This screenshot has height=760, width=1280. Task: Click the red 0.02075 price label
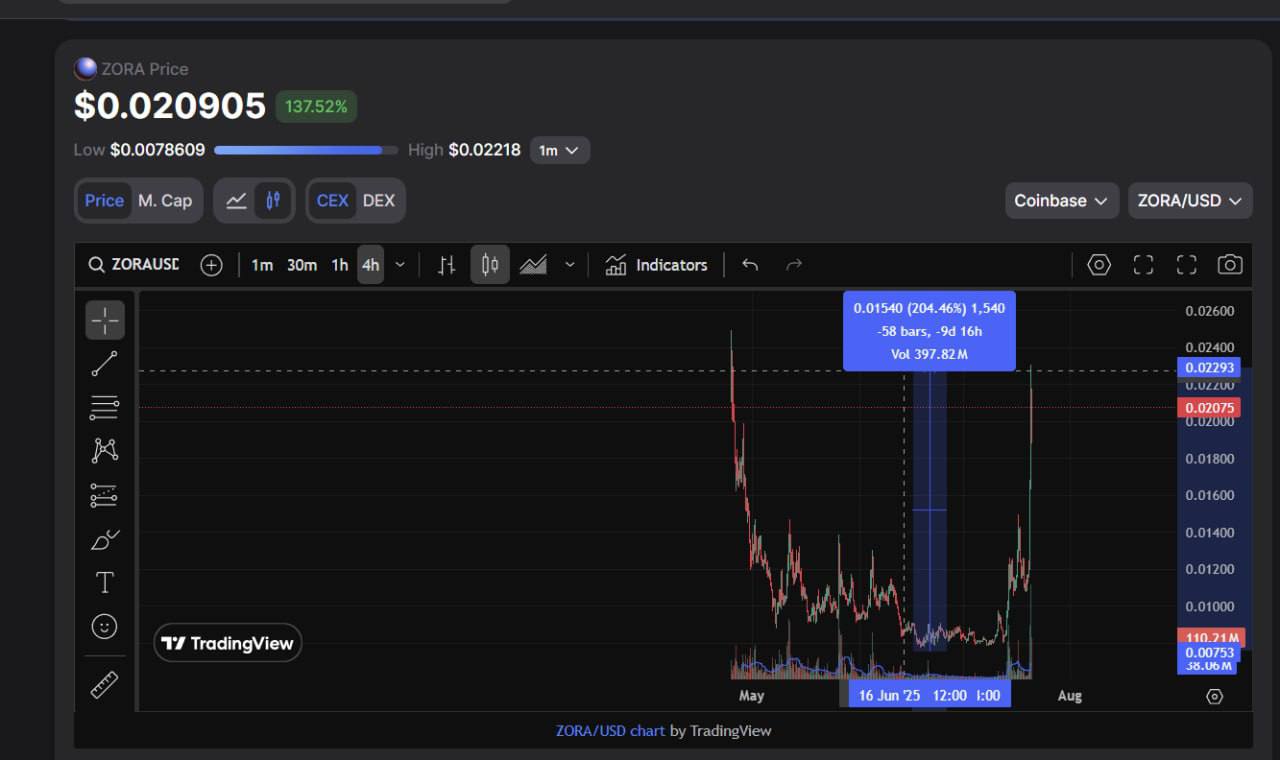coord(1209,408)
